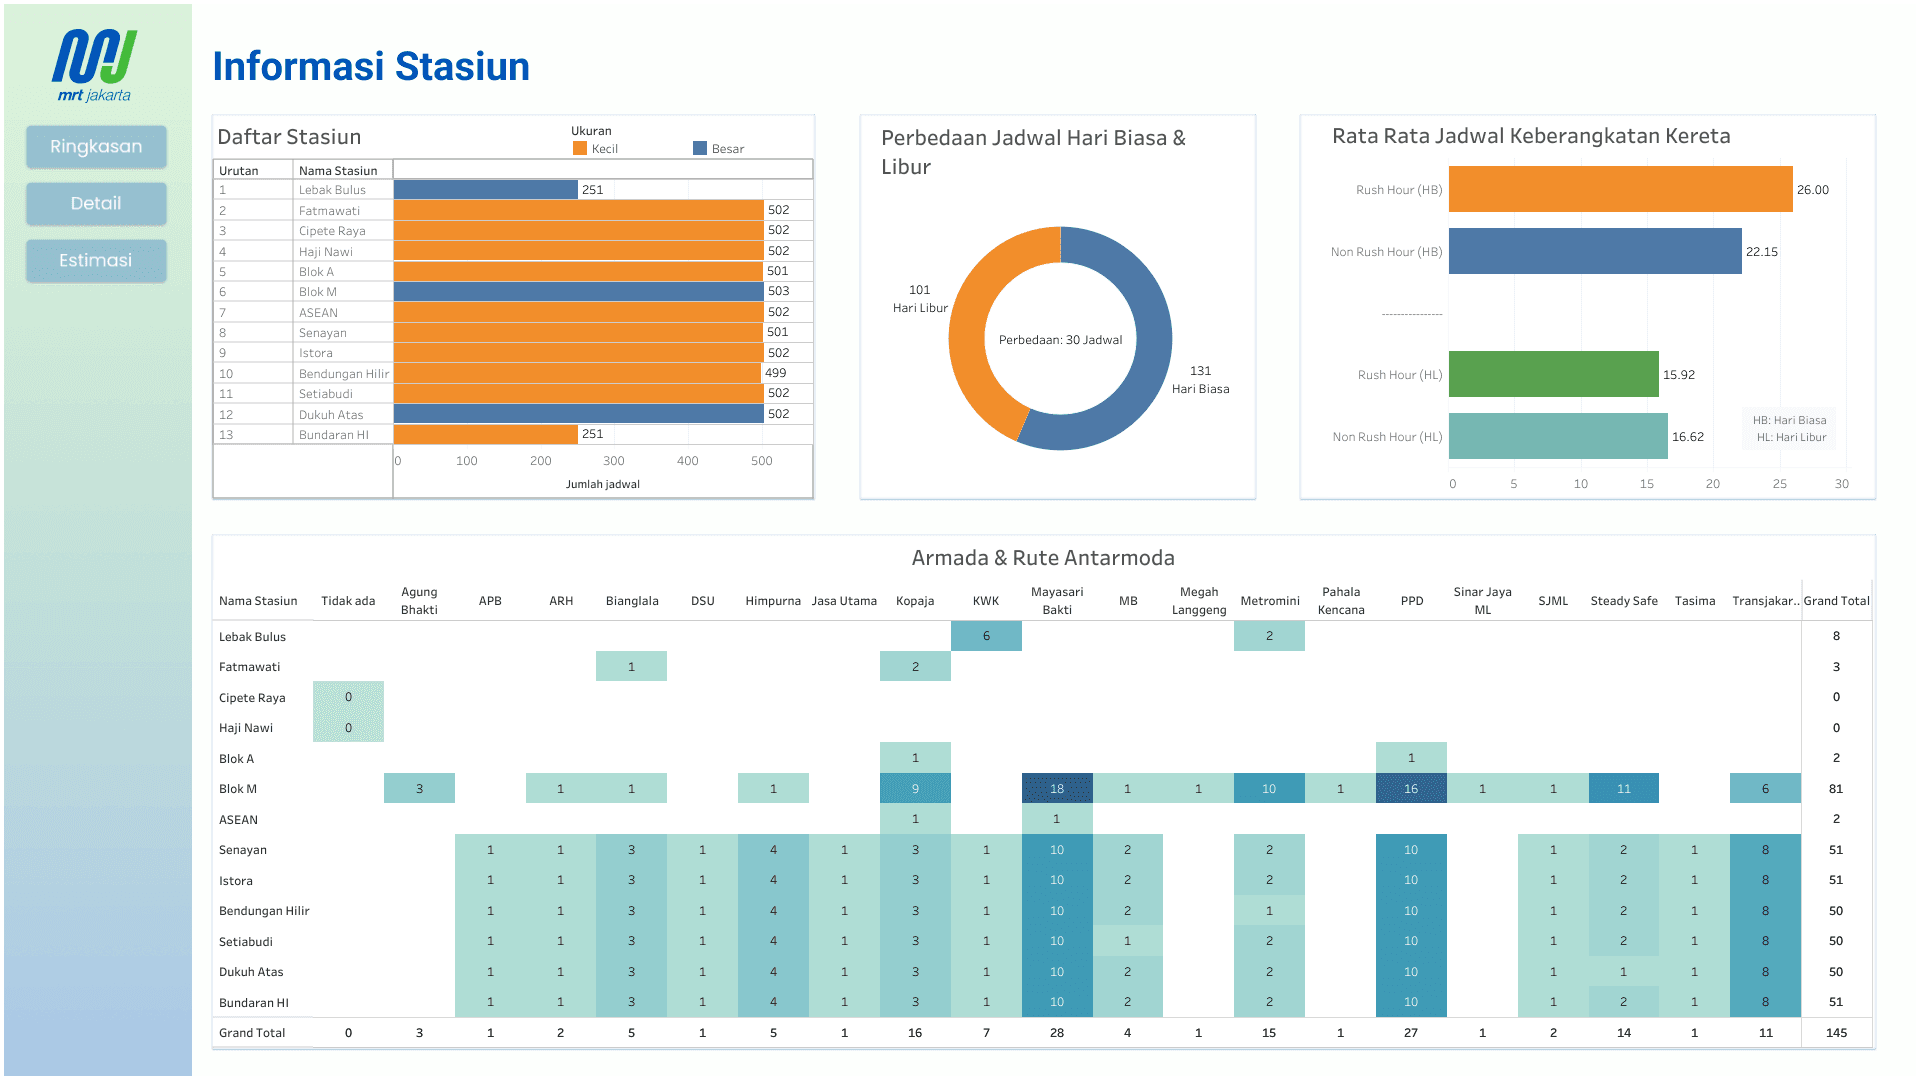Select Dukuh Atas in the station list

331,415
